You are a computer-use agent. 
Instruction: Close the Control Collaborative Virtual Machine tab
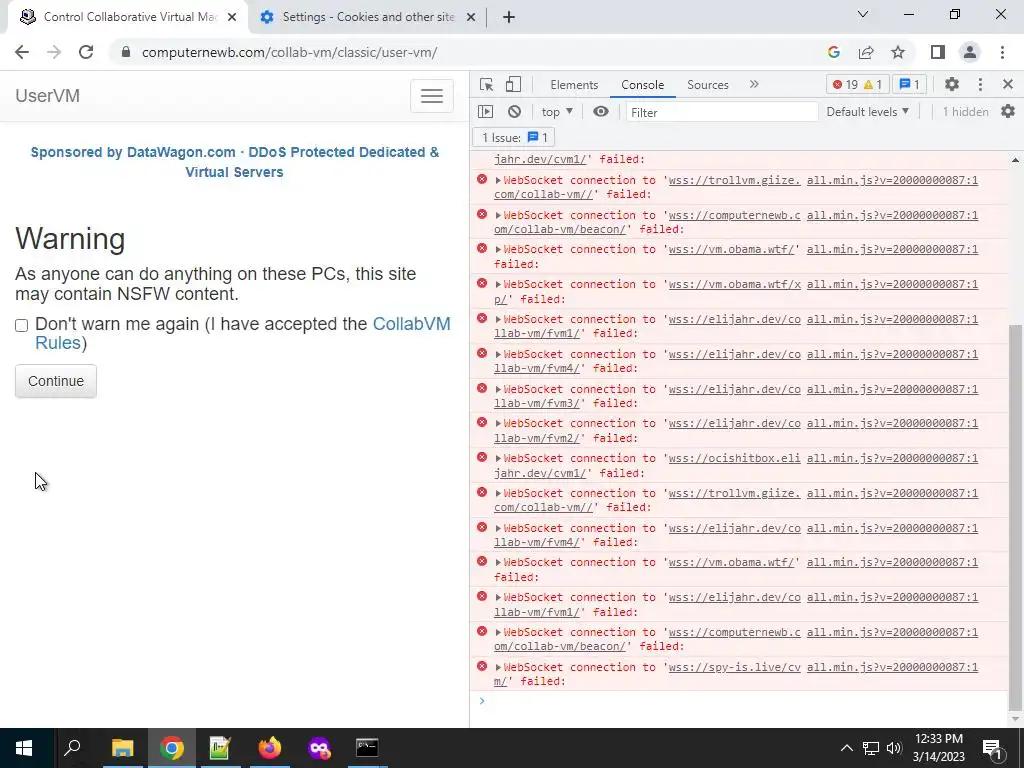(x=232, y=17)
